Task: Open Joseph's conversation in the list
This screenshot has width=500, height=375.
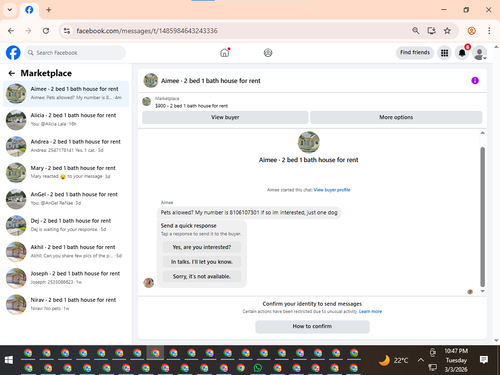Action: pos(66,278)
